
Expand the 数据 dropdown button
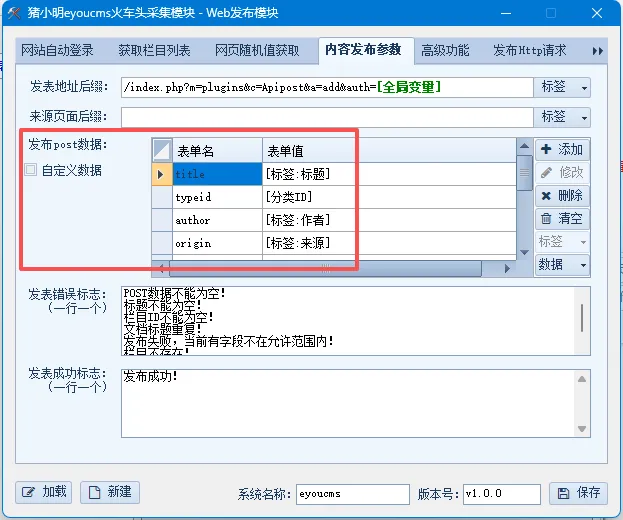[x=562, y=264]
